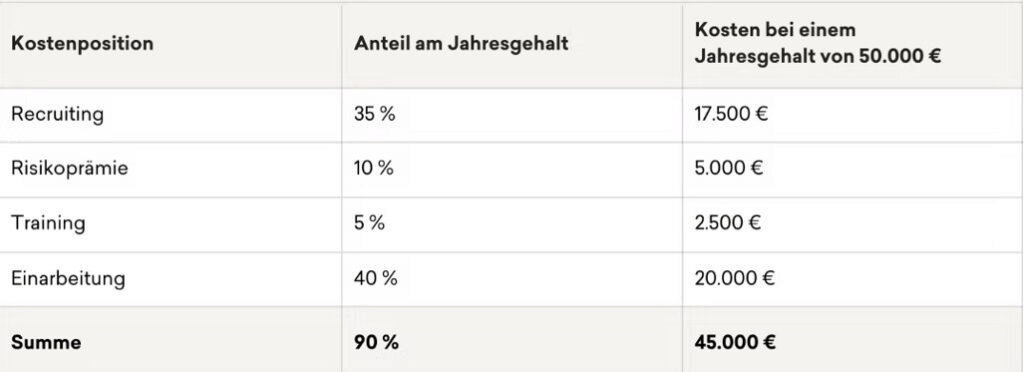The height and width of the screenshot is (372, 1024).
Task: Click the 10 % cell
Action: click(x=374, y=168)
